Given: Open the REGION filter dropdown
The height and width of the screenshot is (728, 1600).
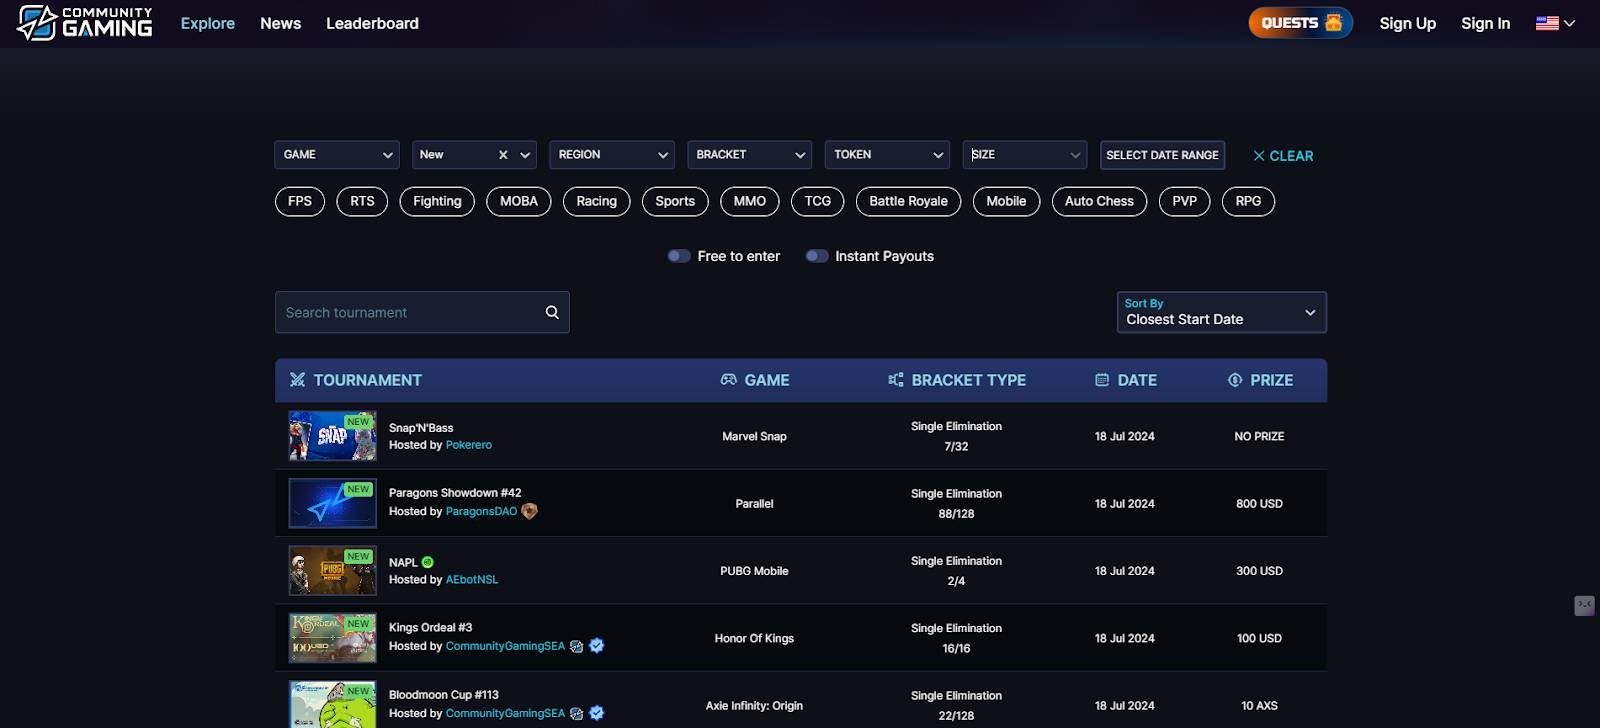Looking at the screenshot, I should click(612, 155).
